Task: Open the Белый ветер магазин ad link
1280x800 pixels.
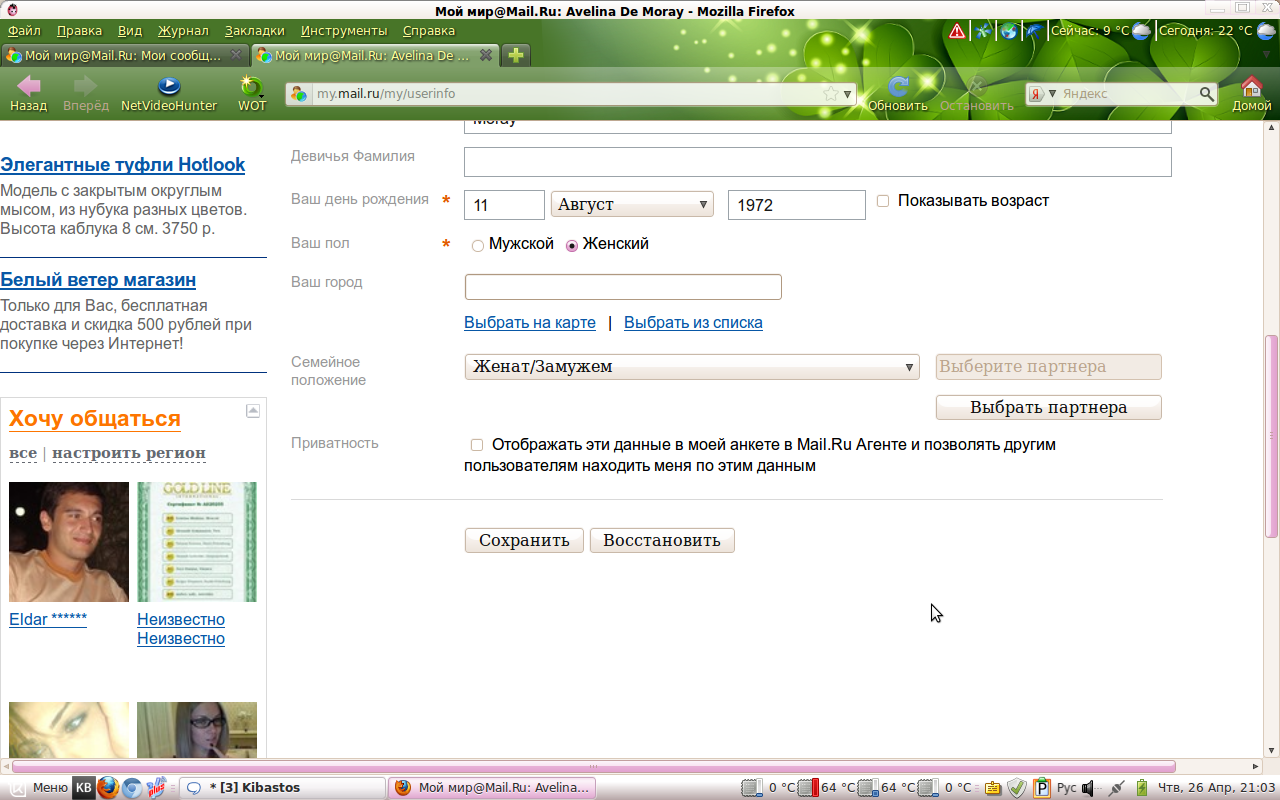Action: point(98,280)
